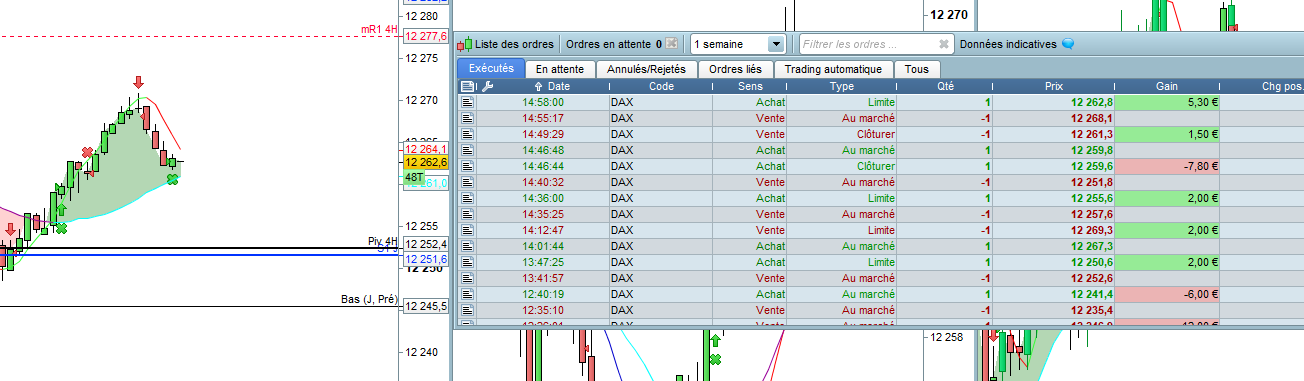
Task: Click the price 12 241,4 in the orders table
Action: point(1092,294)
